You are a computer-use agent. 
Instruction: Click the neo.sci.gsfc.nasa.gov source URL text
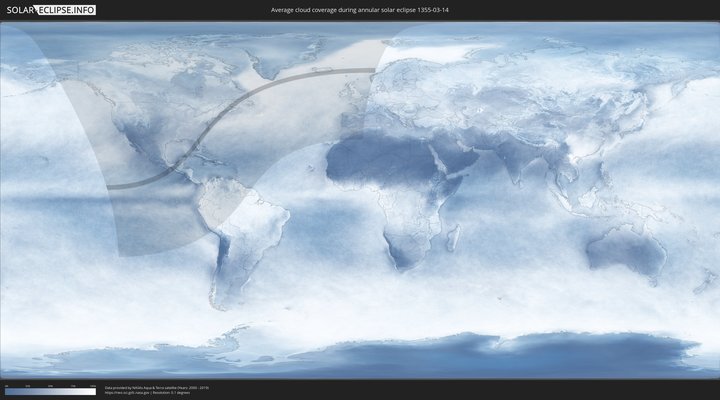click(x=128, y=393)
